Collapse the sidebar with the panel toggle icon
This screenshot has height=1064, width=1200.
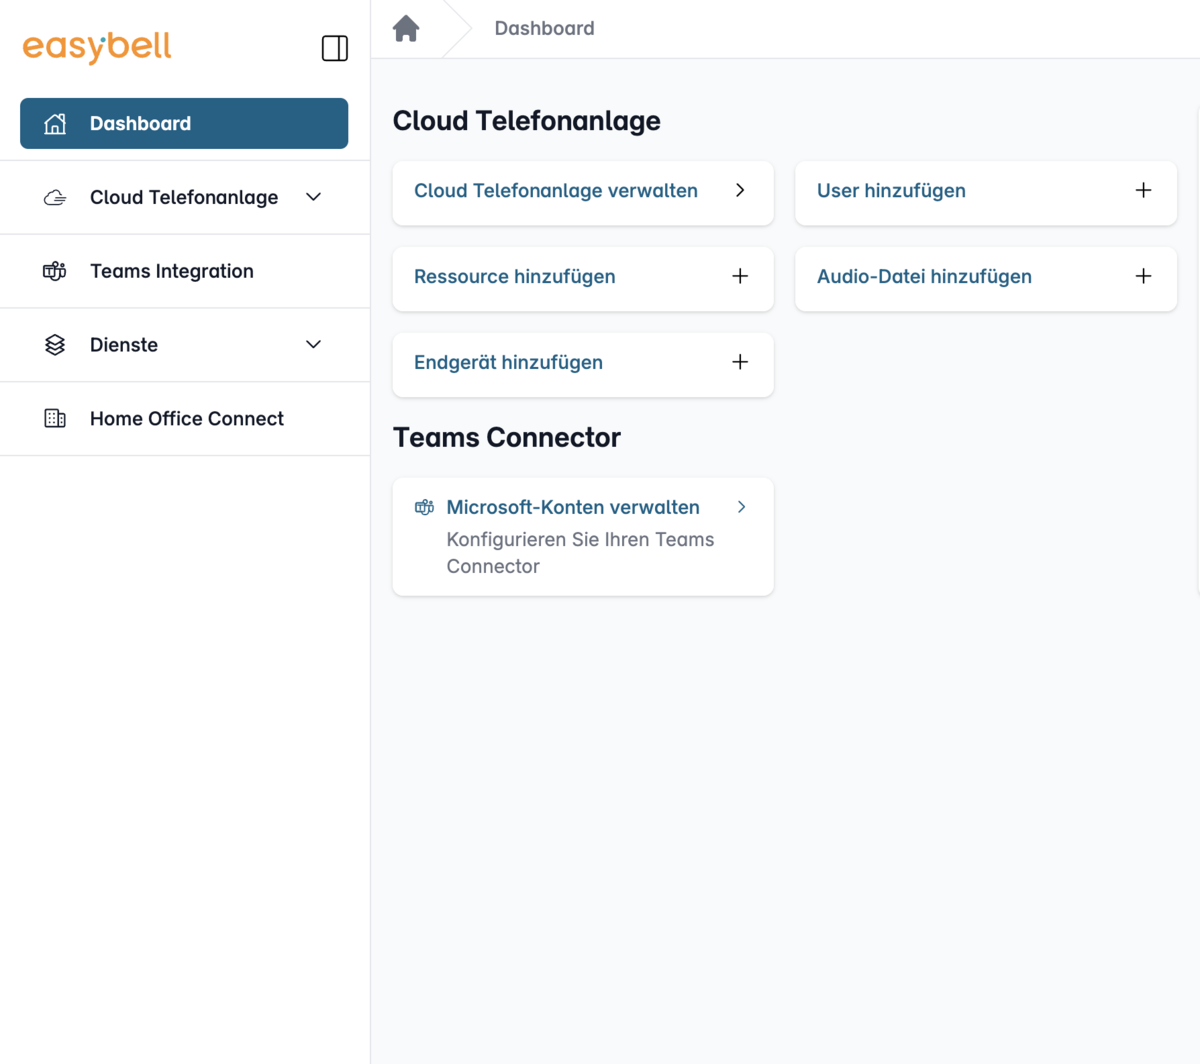[335, 48]
